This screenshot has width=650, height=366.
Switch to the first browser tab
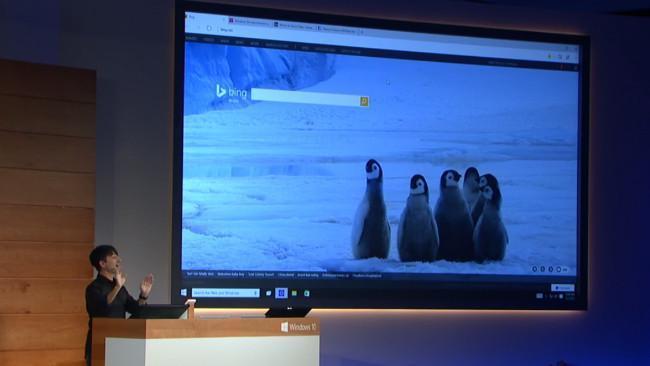click(x=249, y=22)
